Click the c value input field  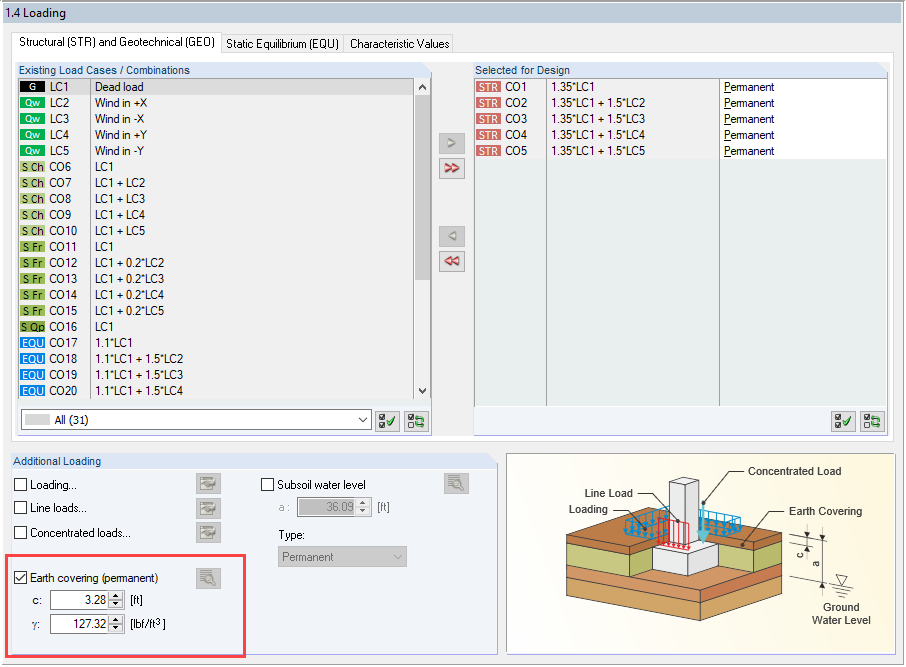tap(80, 600)
